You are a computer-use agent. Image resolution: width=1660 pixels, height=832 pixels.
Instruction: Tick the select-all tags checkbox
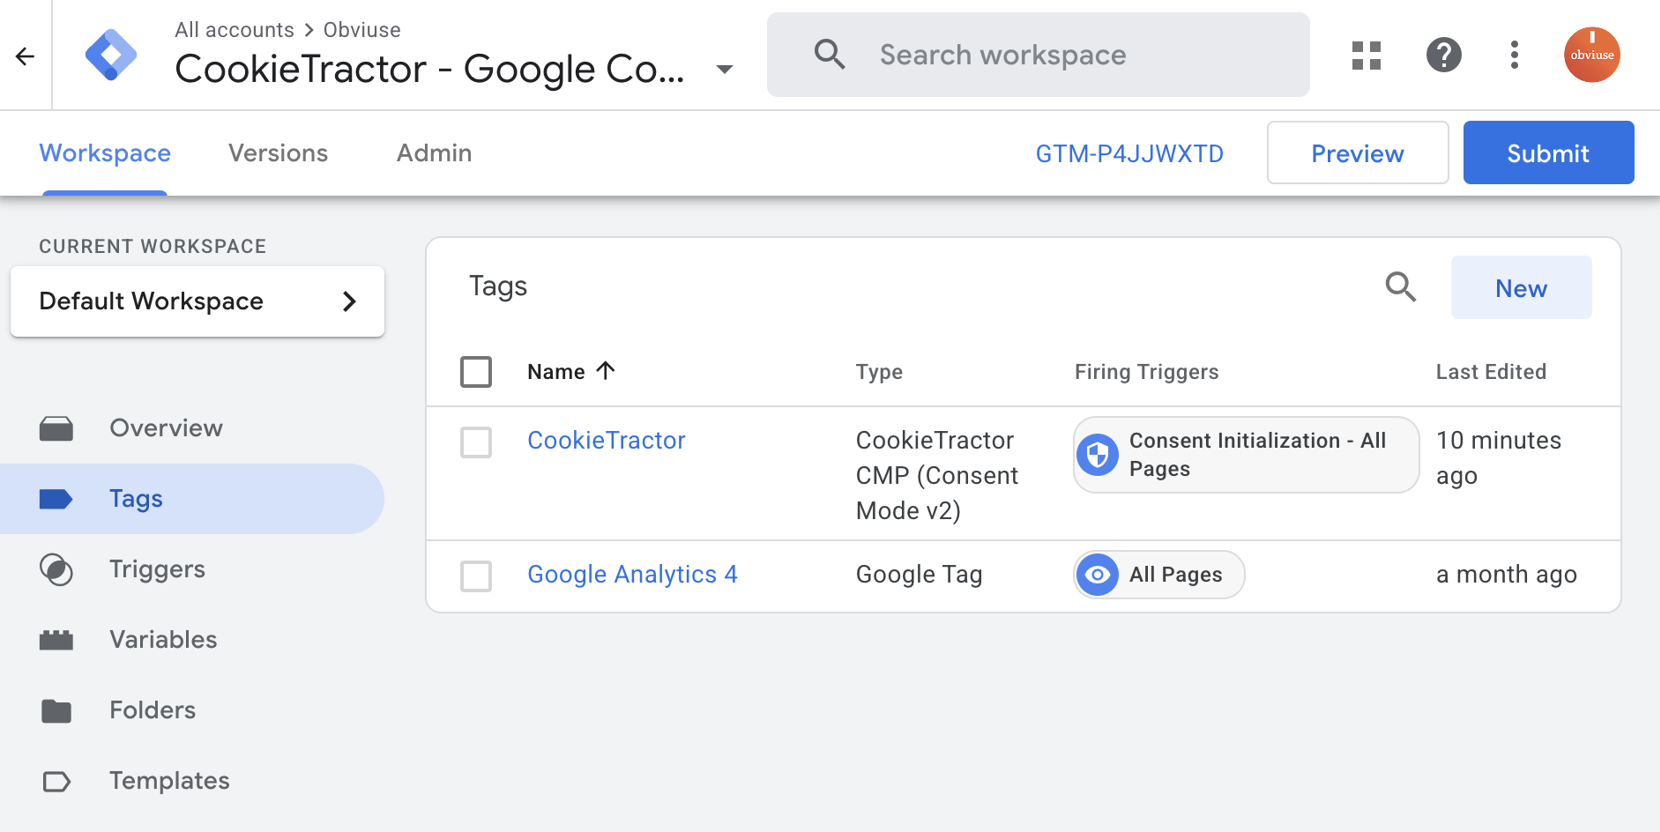click(476, 372)
